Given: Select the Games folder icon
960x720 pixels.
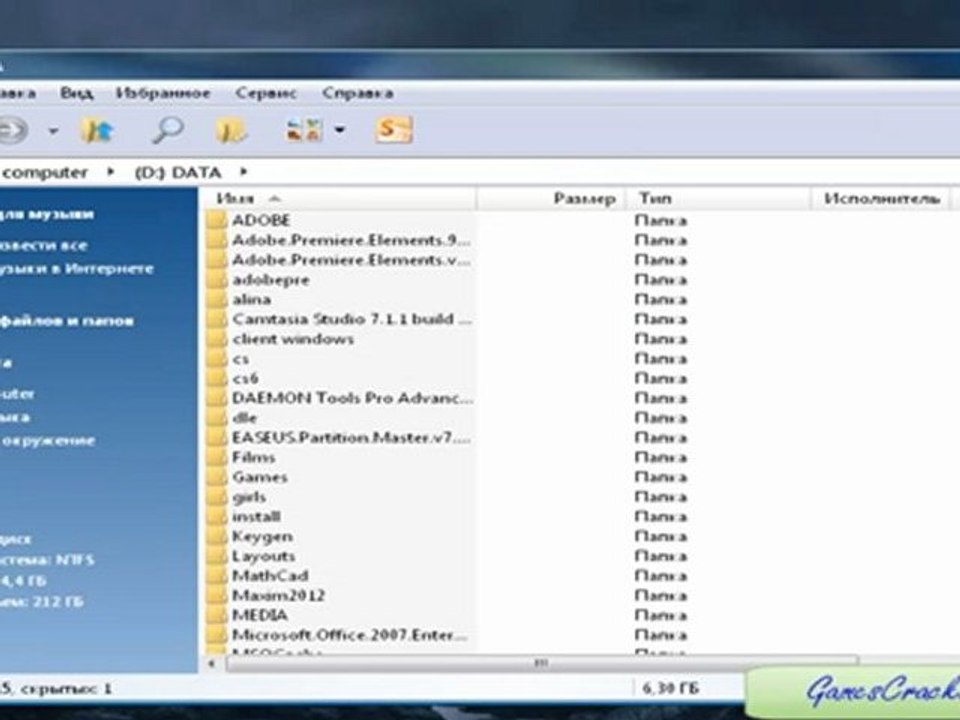Looking at the screenshot, I should [217, 477].
